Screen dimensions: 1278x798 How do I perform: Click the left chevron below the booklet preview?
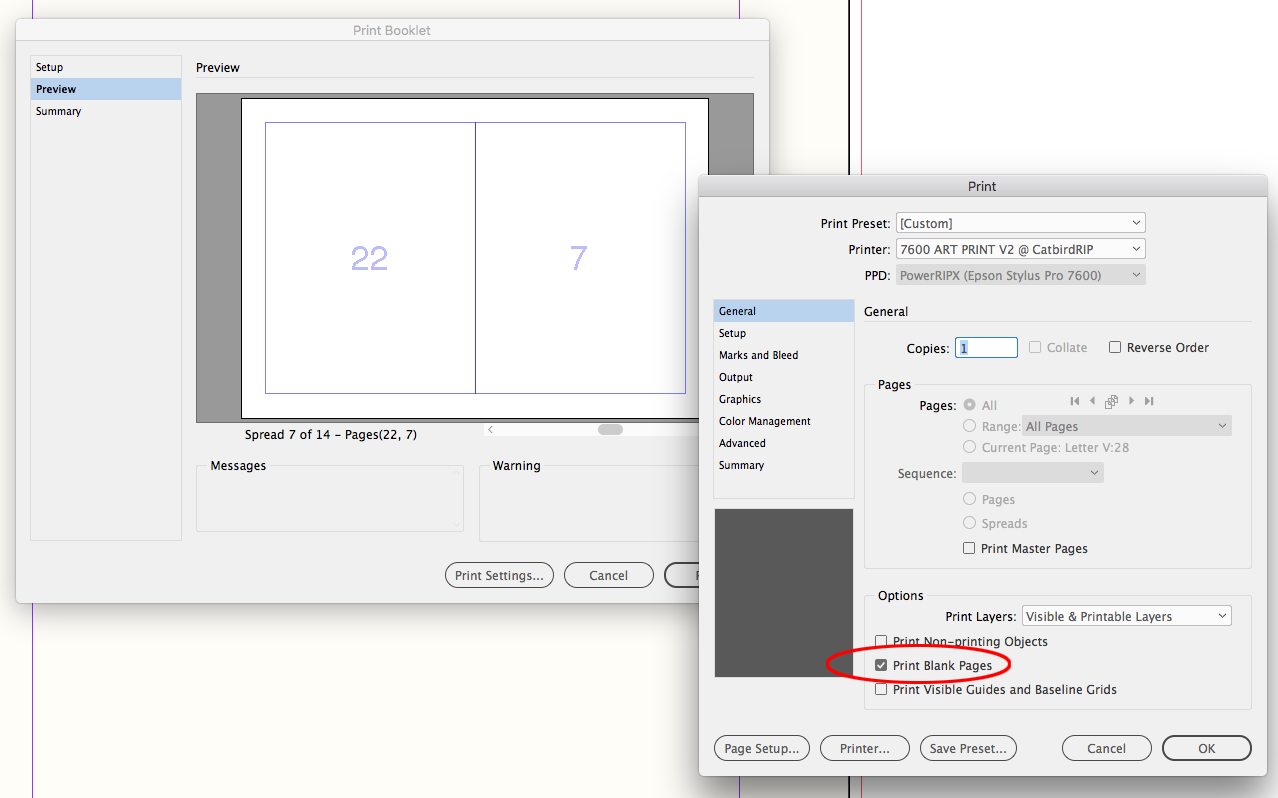(490, 428)
